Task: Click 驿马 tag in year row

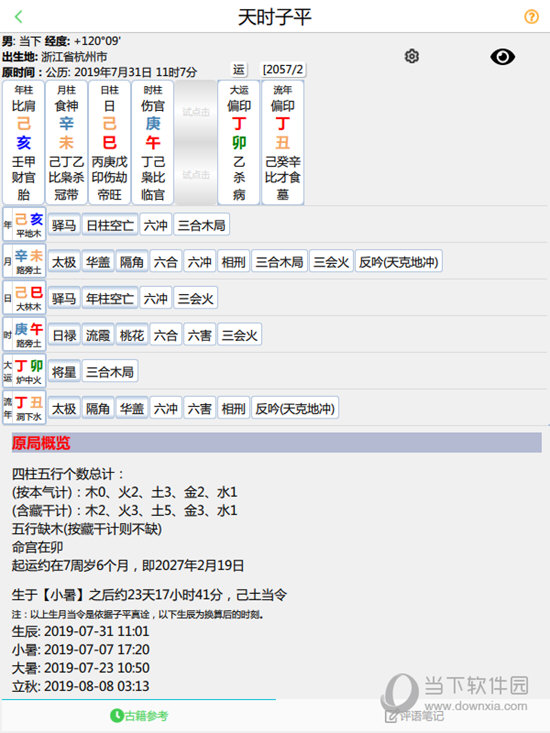Action: point(64,225)
